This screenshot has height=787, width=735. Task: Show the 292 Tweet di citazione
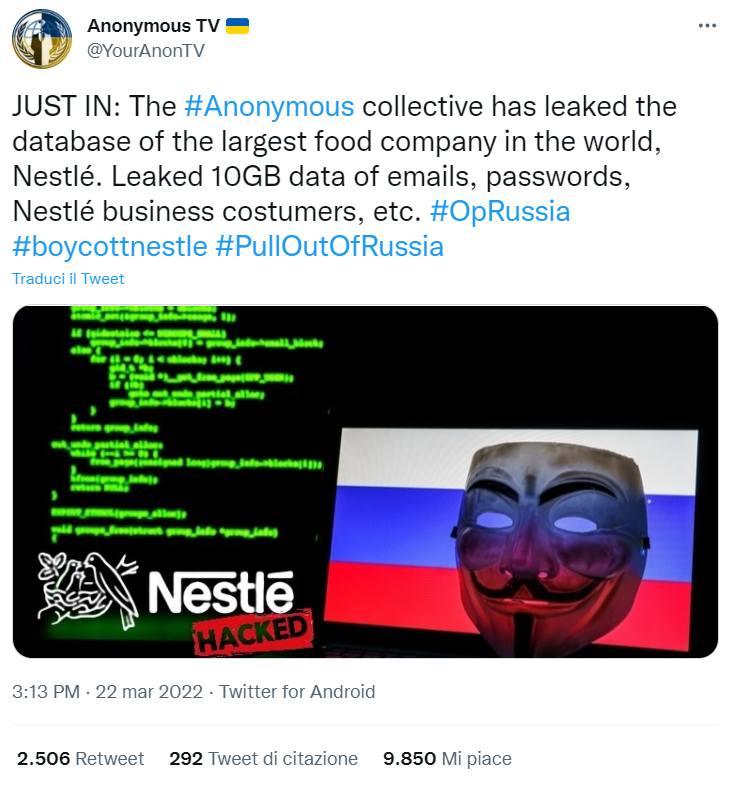pos(263,759)
